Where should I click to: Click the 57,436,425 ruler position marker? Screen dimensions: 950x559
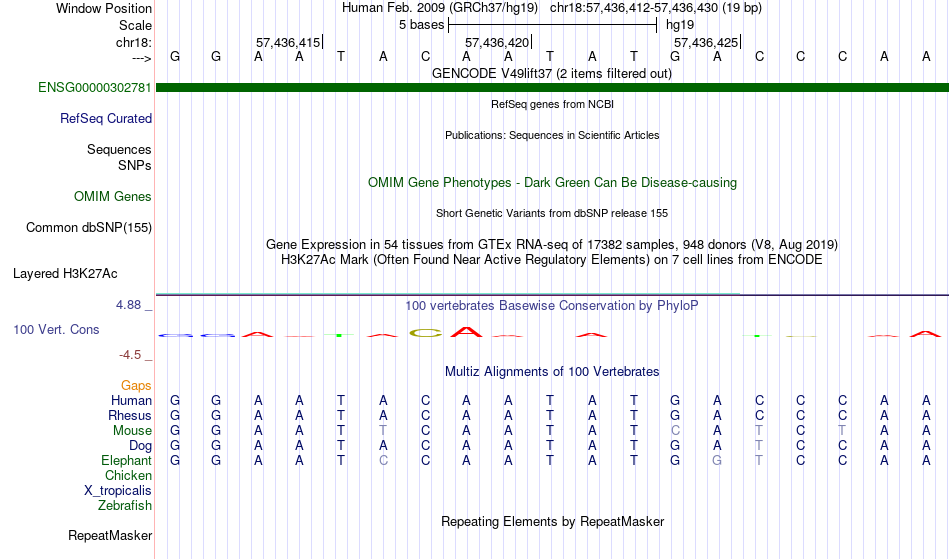(707, 42)
